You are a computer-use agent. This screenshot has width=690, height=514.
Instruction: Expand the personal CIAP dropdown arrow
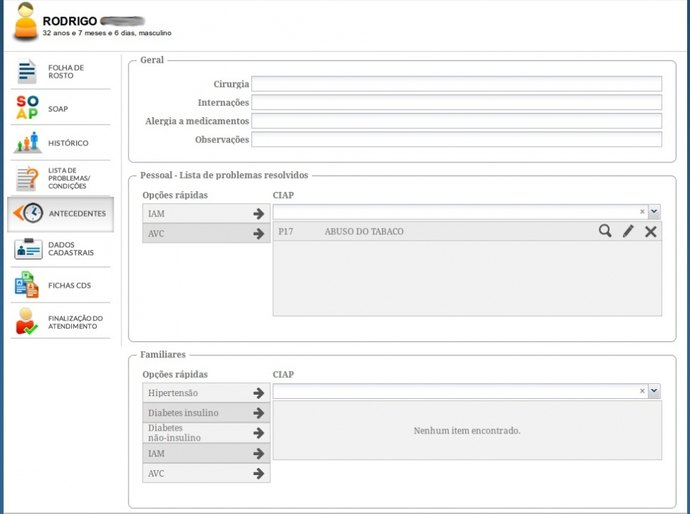click(x=654, y=212)
